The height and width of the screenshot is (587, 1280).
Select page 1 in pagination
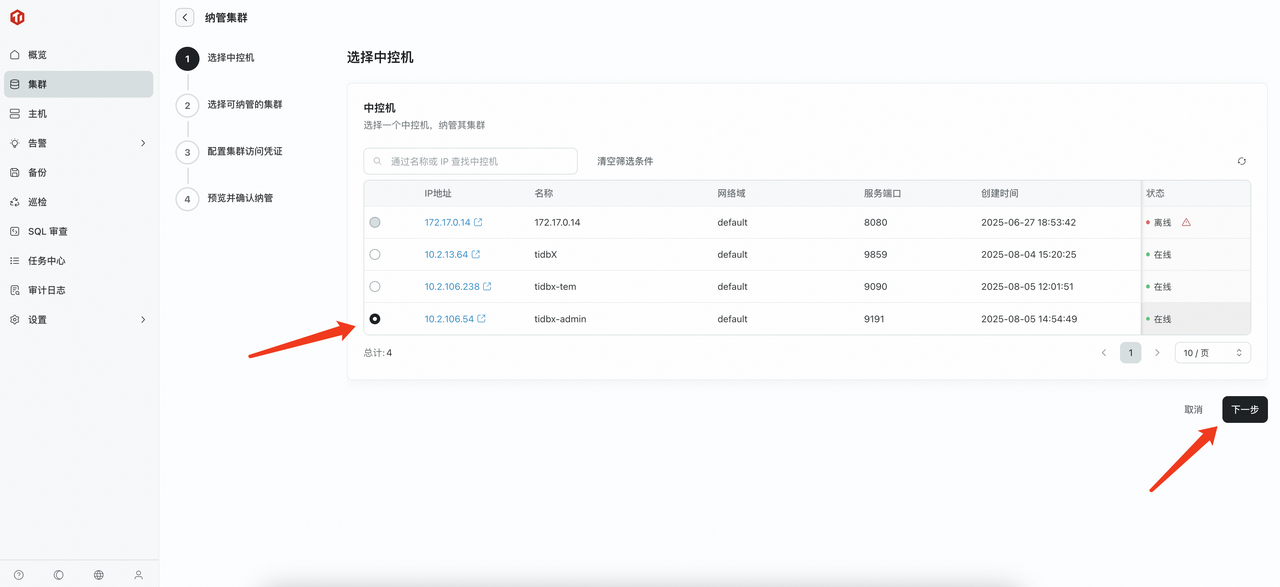(x=1130, y=352)
